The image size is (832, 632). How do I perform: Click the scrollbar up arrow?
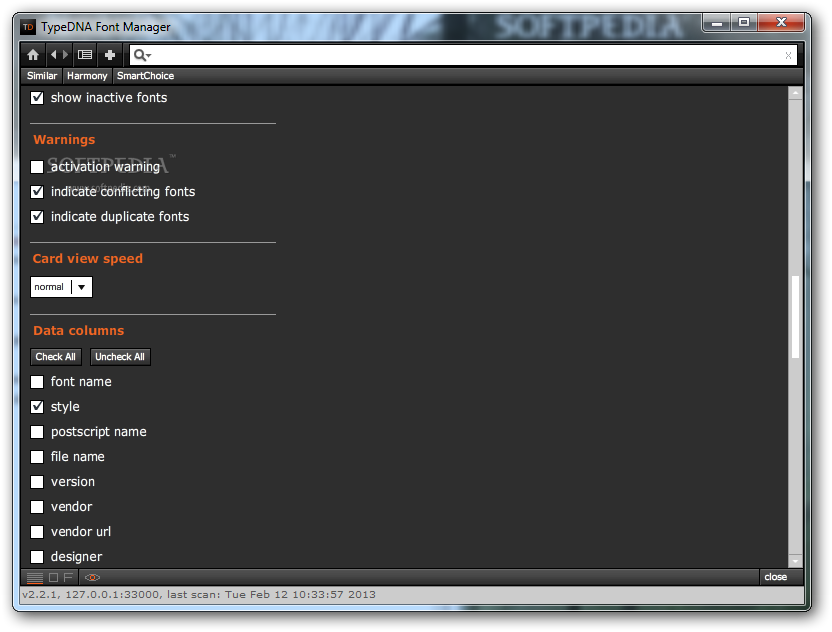click(x=795, y=93)
